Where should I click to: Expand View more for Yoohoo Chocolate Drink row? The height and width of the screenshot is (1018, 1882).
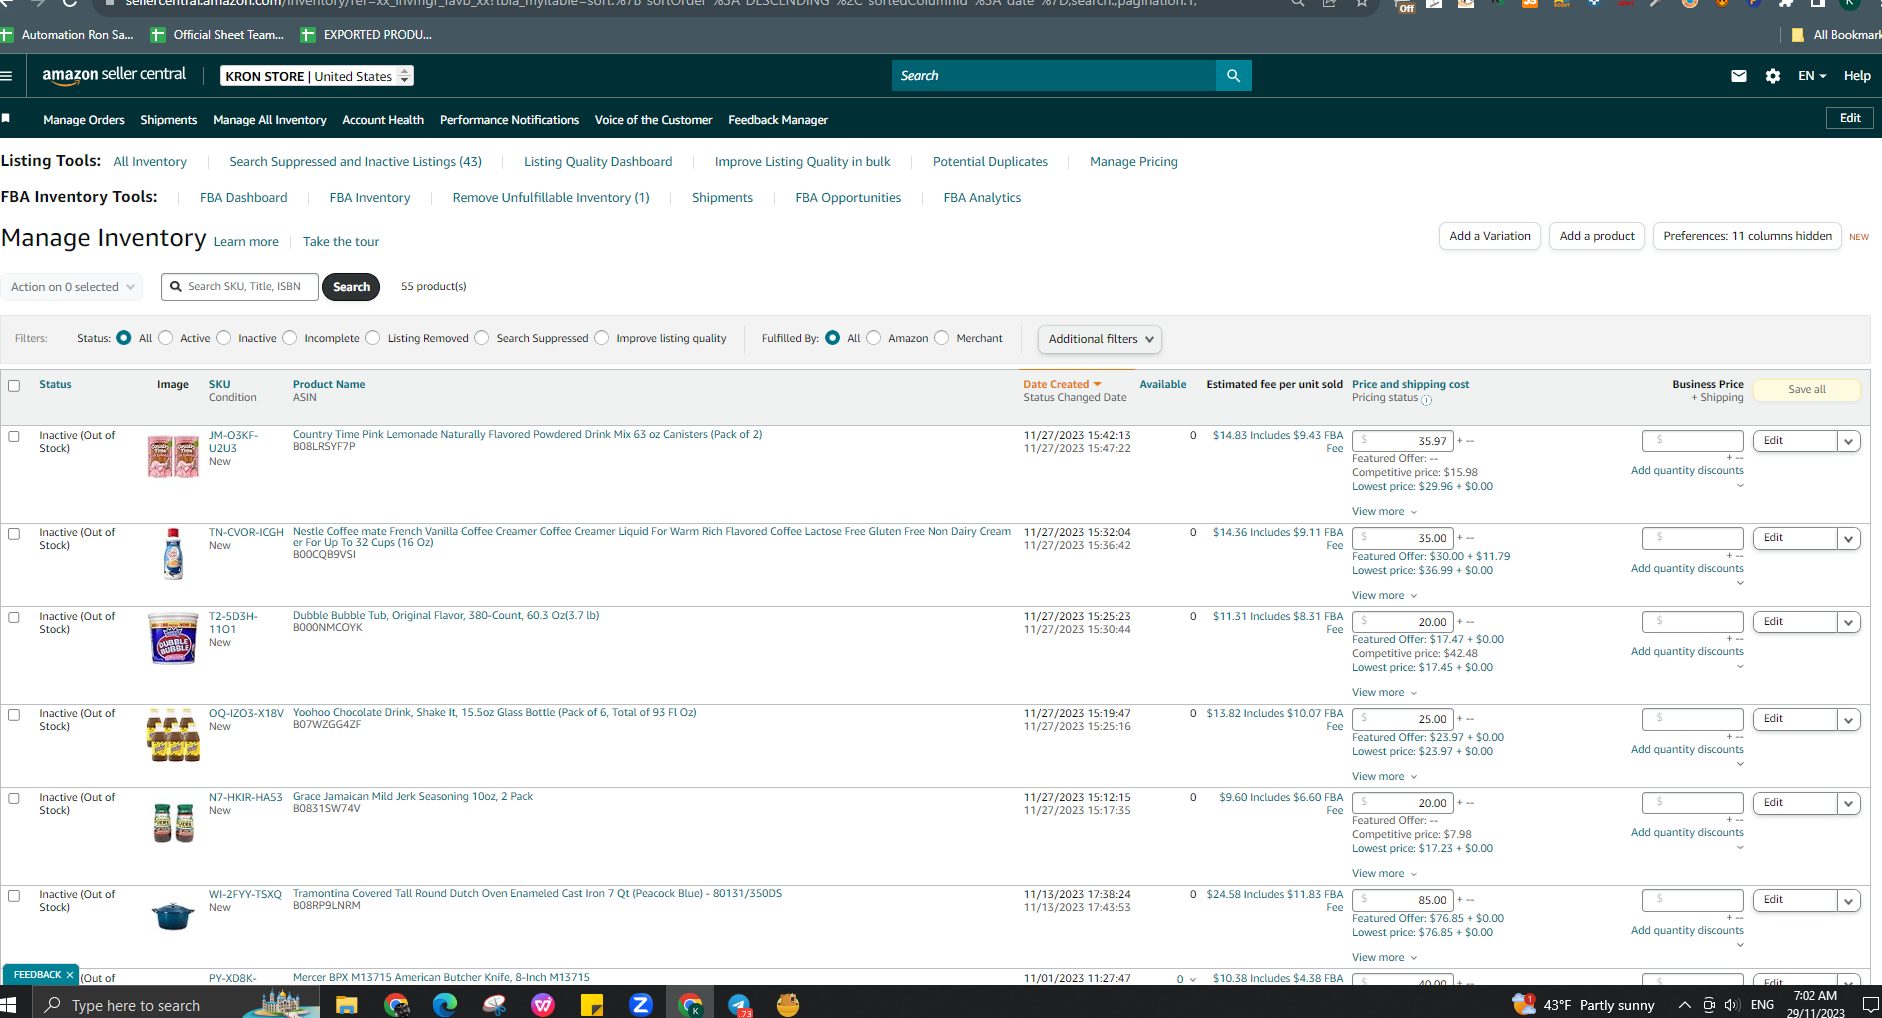(1384, 776)
